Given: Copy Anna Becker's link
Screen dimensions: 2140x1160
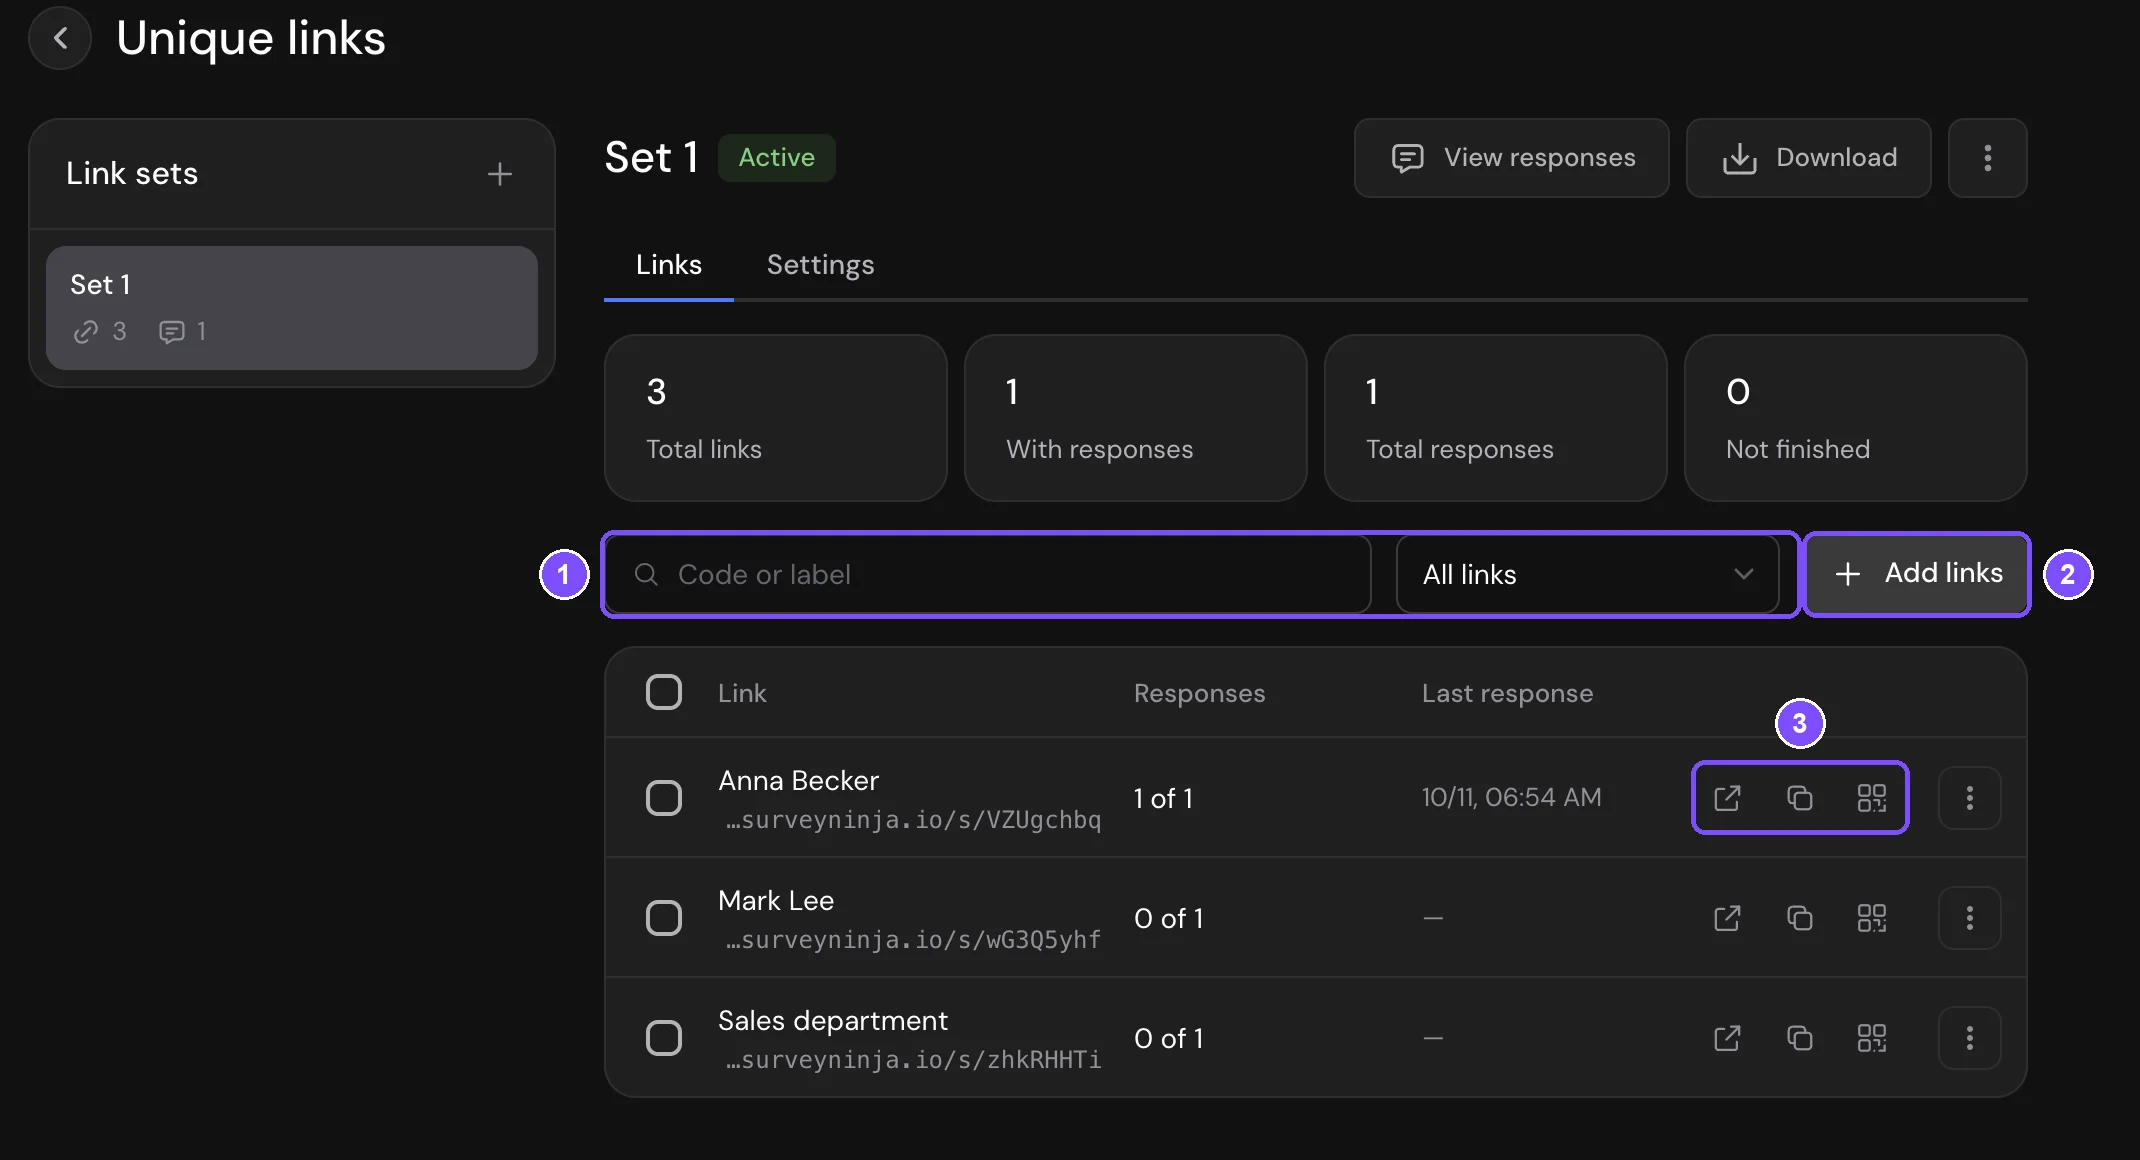Looking at the screenshot, I should (x=1799, y=798).
